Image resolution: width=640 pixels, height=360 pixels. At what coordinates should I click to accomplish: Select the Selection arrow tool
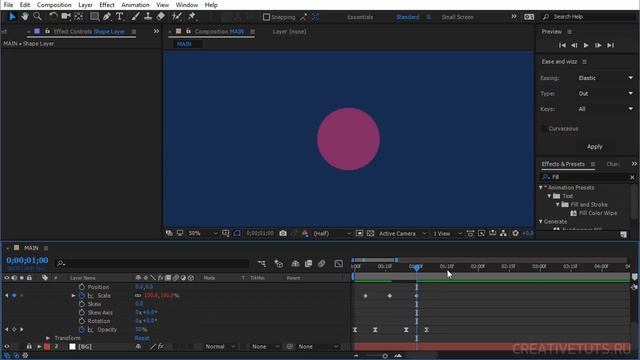tap(12, 16)
